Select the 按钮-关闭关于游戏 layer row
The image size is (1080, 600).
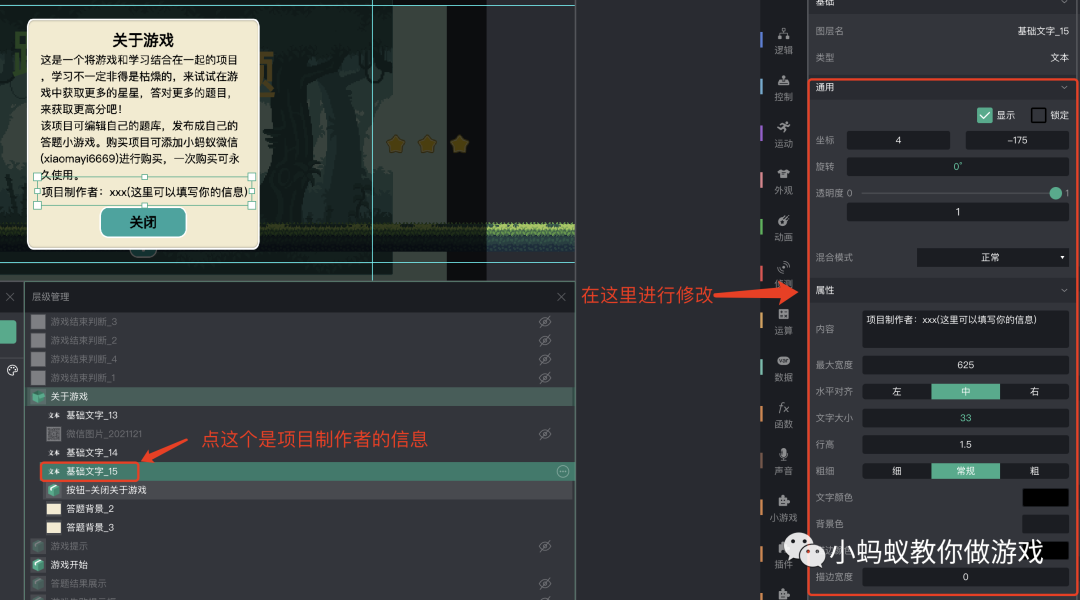pyautogui.click(x=300, y=490)
